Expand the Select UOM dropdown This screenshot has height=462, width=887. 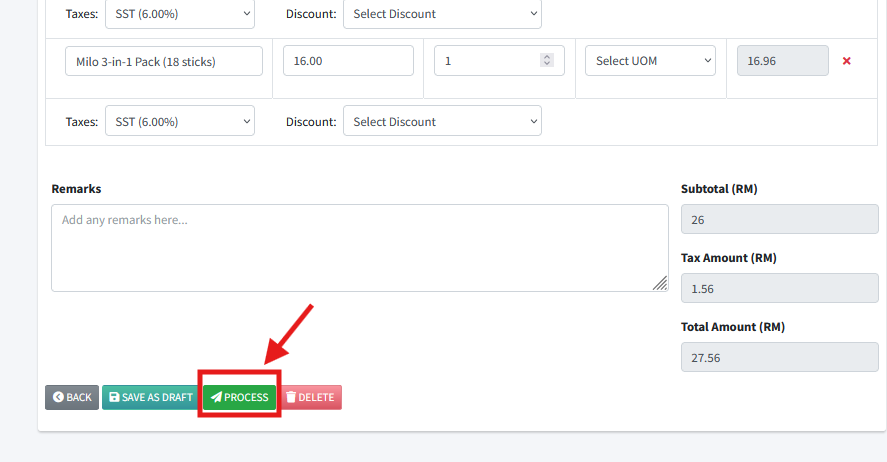[651, 61]
